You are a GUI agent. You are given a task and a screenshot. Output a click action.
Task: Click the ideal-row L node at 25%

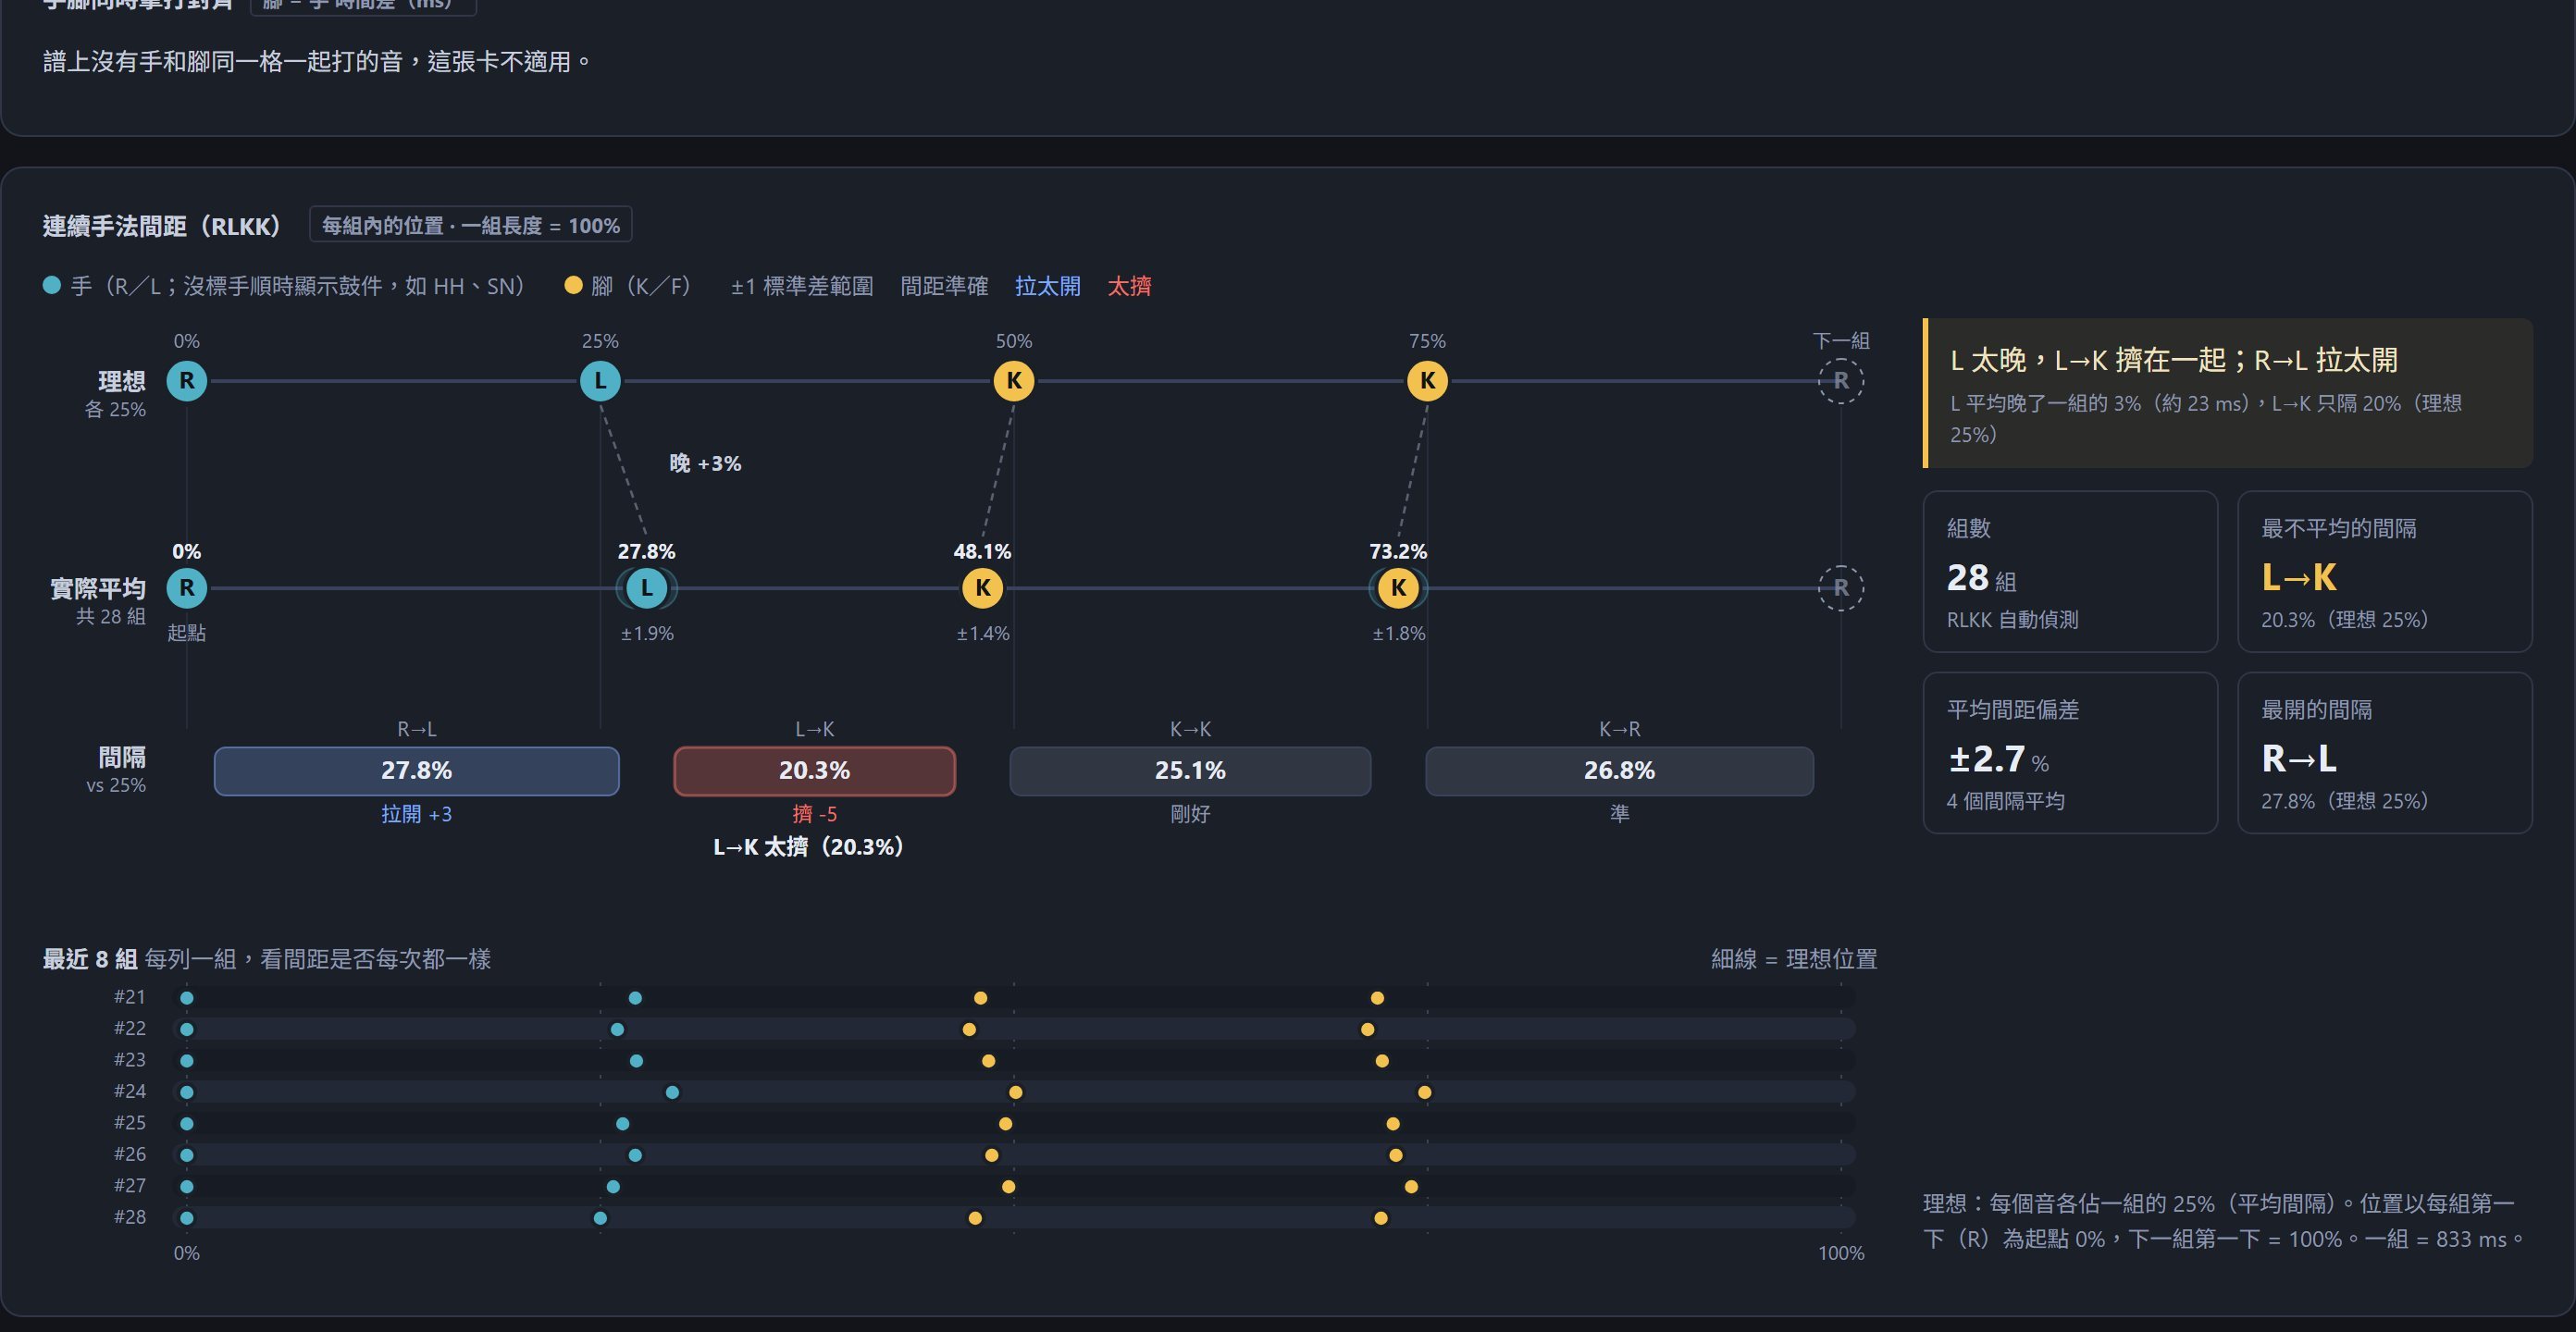[x=600, y=381]
